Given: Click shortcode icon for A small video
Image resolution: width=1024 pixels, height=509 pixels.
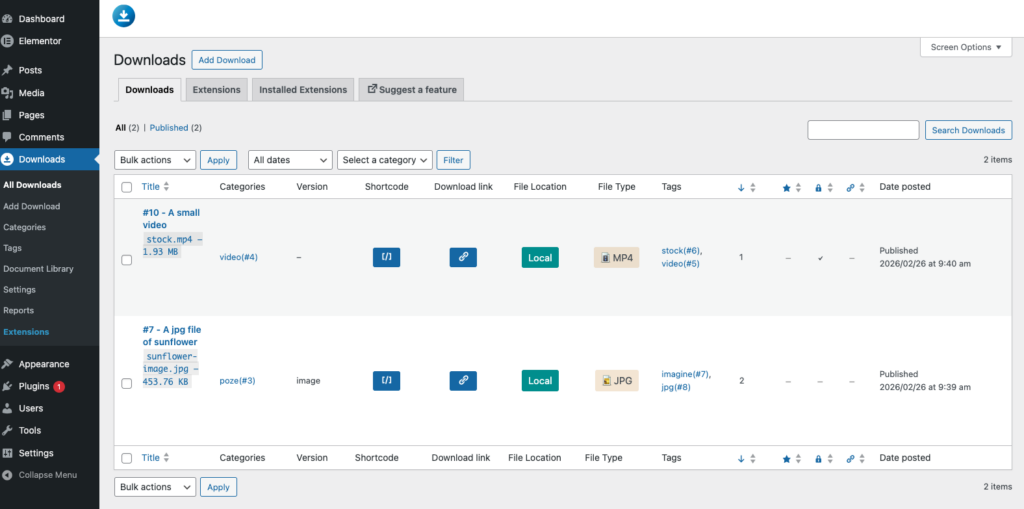Looking at the screenshot, I should point(386,257).
